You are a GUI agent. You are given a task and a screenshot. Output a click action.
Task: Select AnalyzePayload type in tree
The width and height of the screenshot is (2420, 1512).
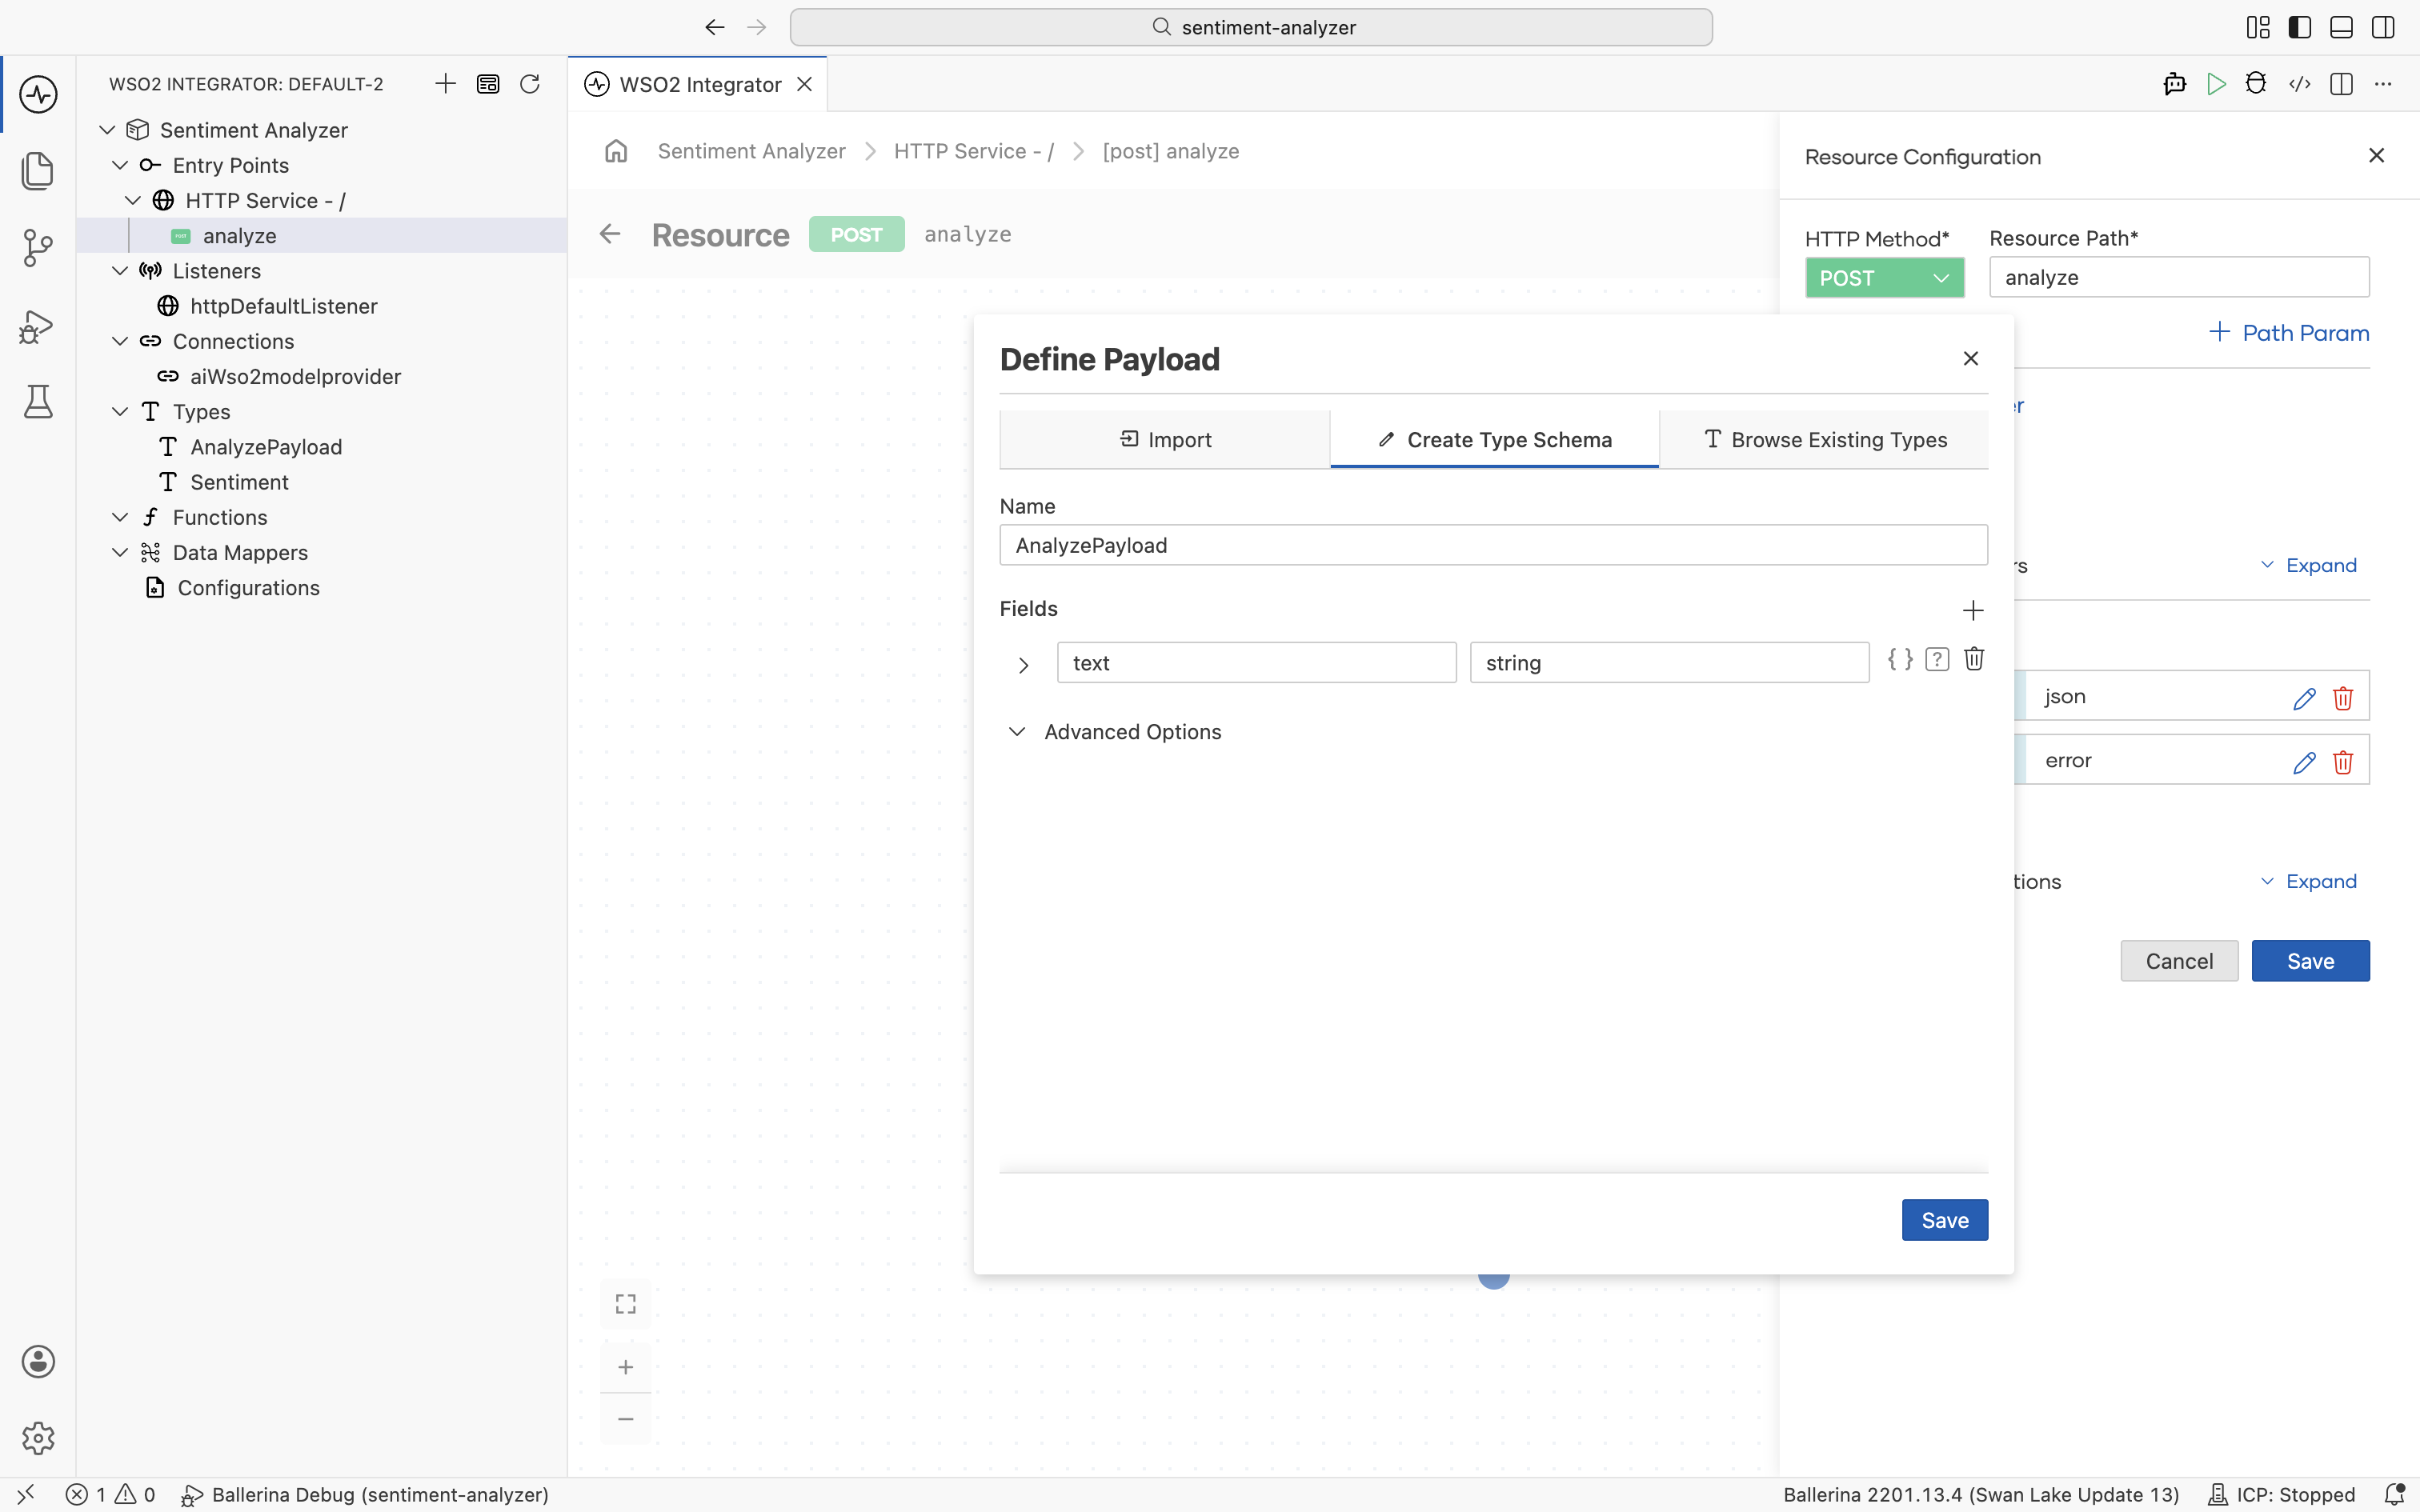[x=266, y=447]
